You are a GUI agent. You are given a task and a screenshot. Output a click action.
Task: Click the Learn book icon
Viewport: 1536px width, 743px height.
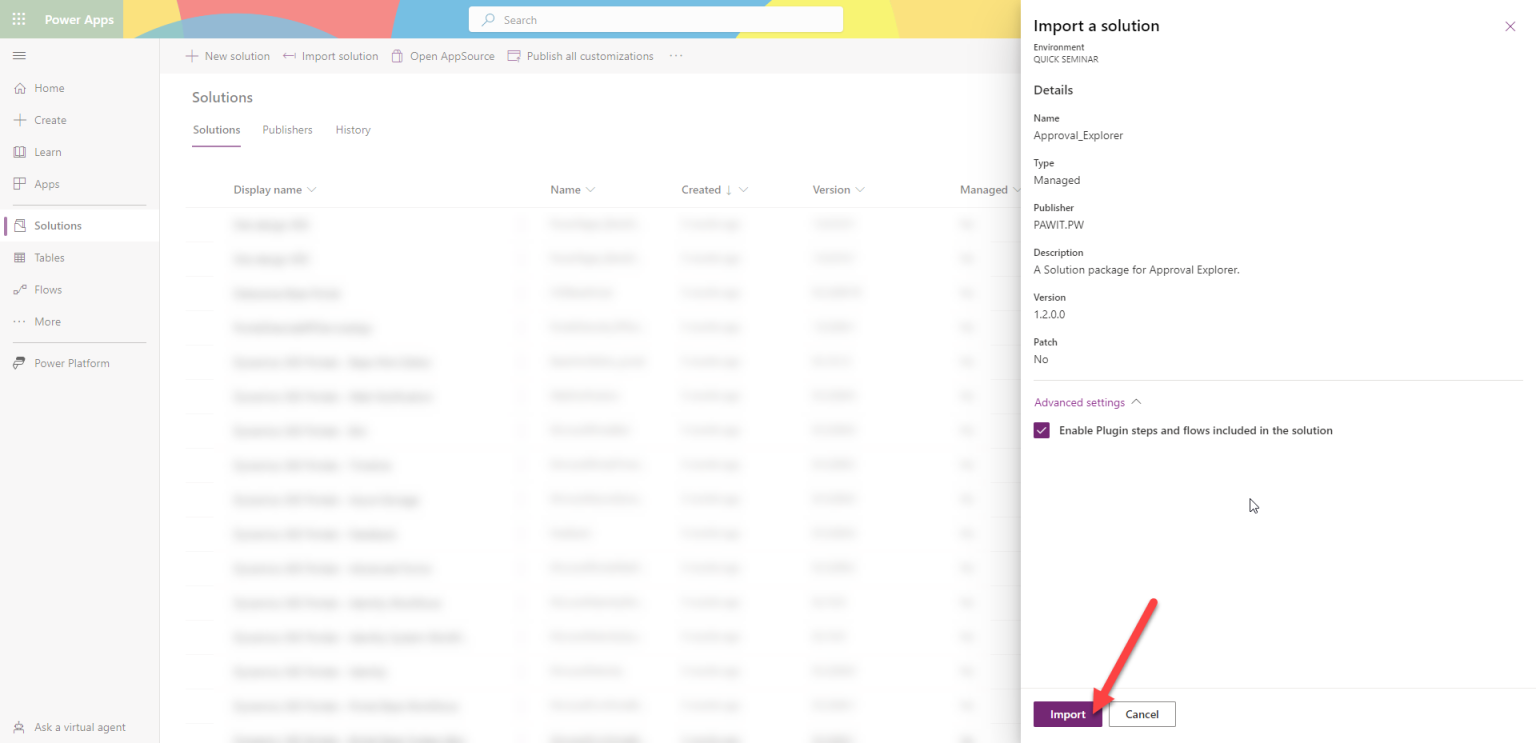pyautogui.click(x=19, y=152)
